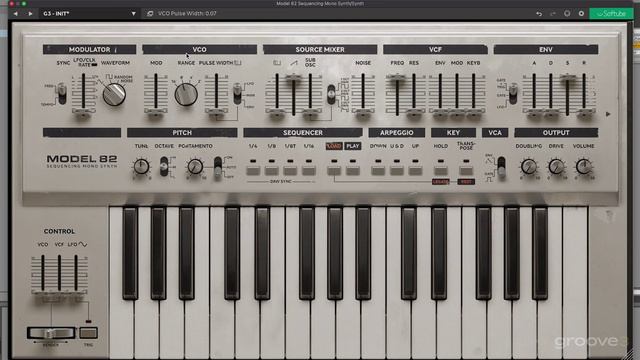Viewport: 640px width, 360px height.
Task: Adjust the envelope Sustain (S) slider
Action: (x=567, y=78)
